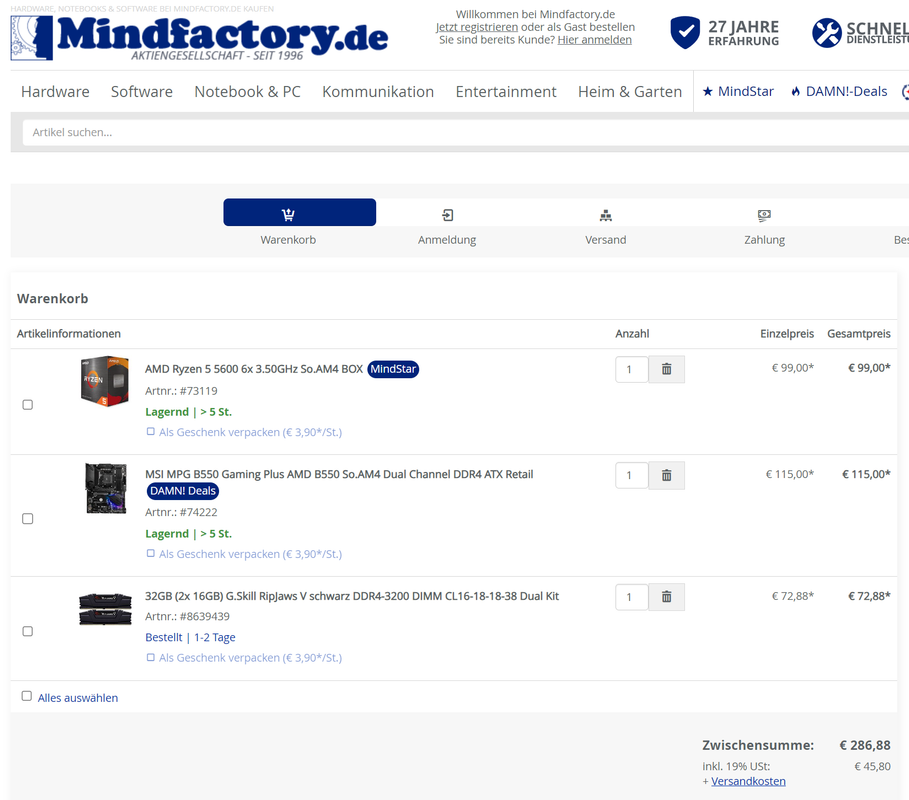Image resolution: width=909 pixels, height=800 pixels.
Task: Click the Anmeldung step icon
Action: pyautogui.click(x=447, y=215)
